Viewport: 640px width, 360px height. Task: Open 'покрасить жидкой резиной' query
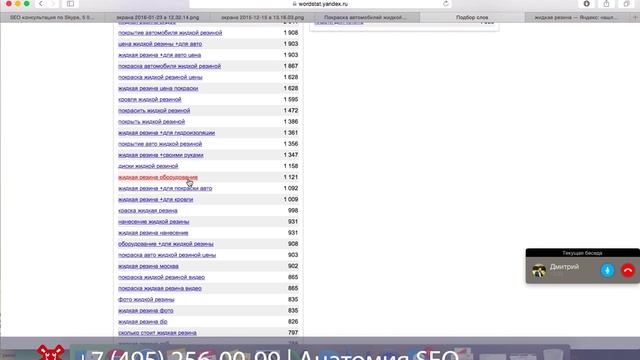tap(154, 110)
